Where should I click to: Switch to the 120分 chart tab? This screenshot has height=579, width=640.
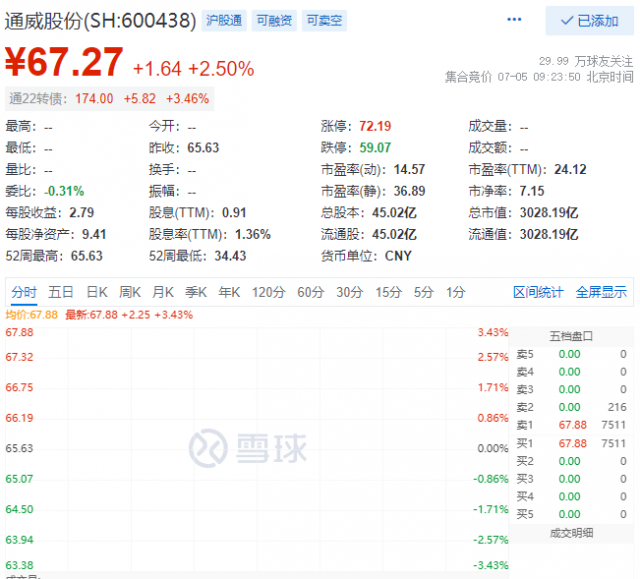[x=268, y=292]
